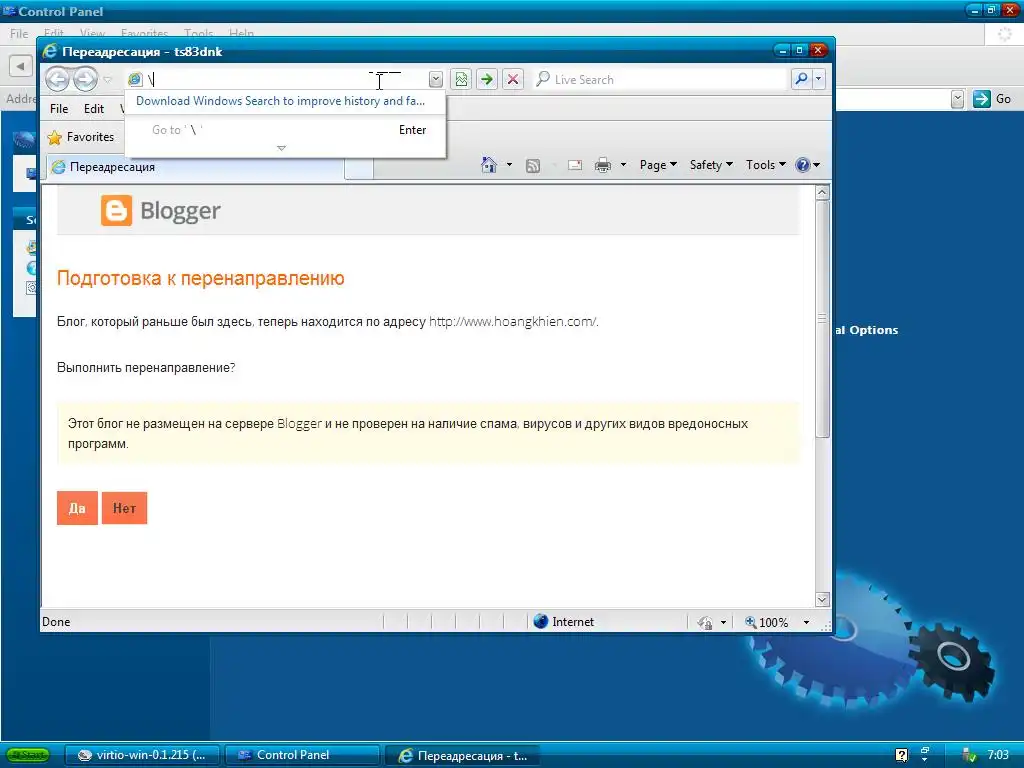The image size is (1024, 768).
Task: Open Control Panel address dropdown arrow
Action: tap(957, 99)
